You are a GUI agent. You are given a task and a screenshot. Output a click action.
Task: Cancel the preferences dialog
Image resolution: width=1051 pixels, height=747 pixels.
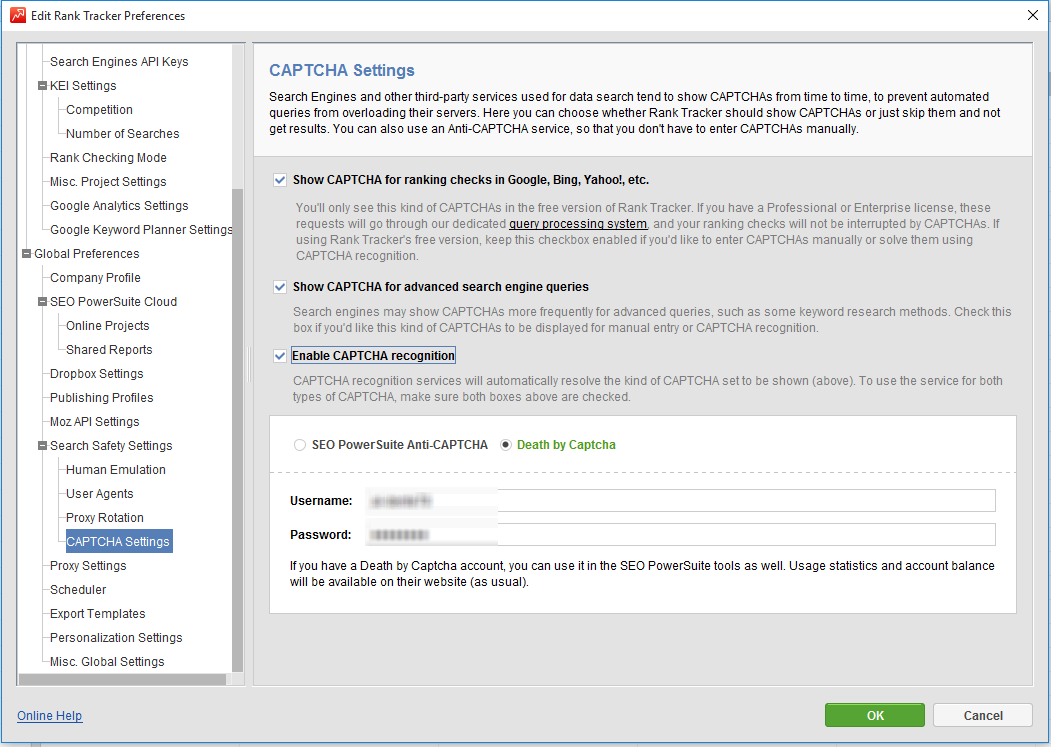983,715
